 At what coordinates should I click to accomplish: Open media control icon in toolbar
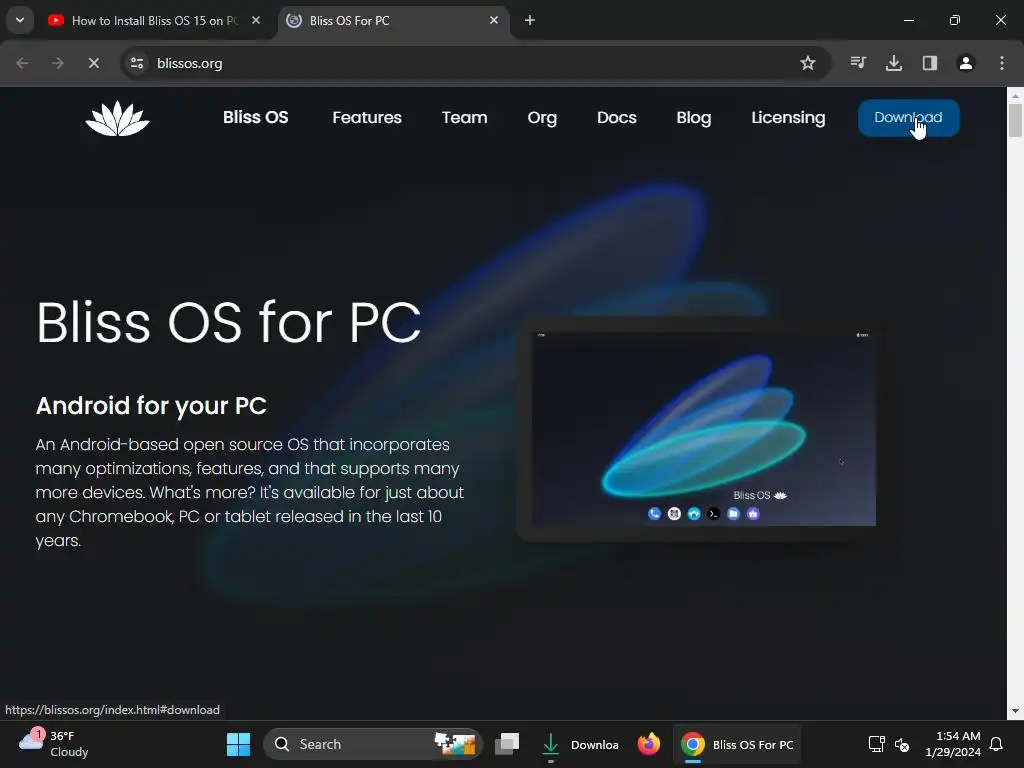point(858,63)
